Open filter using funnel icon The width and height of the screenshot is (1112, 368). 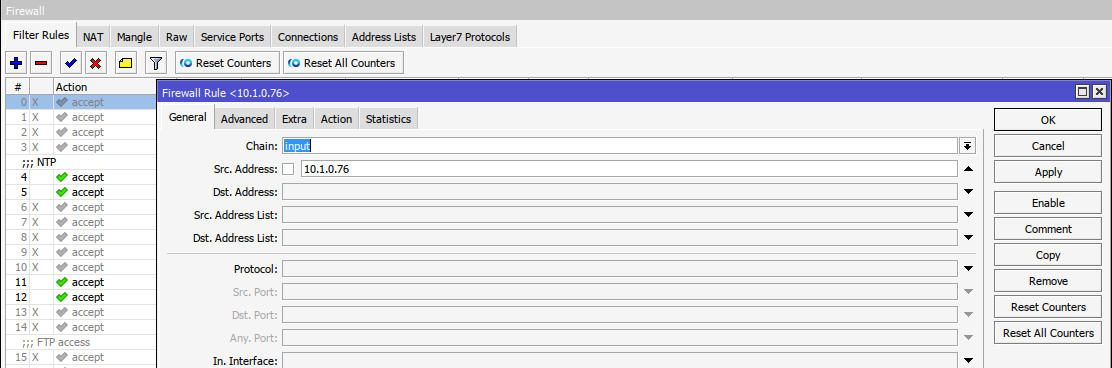(156, 63)
